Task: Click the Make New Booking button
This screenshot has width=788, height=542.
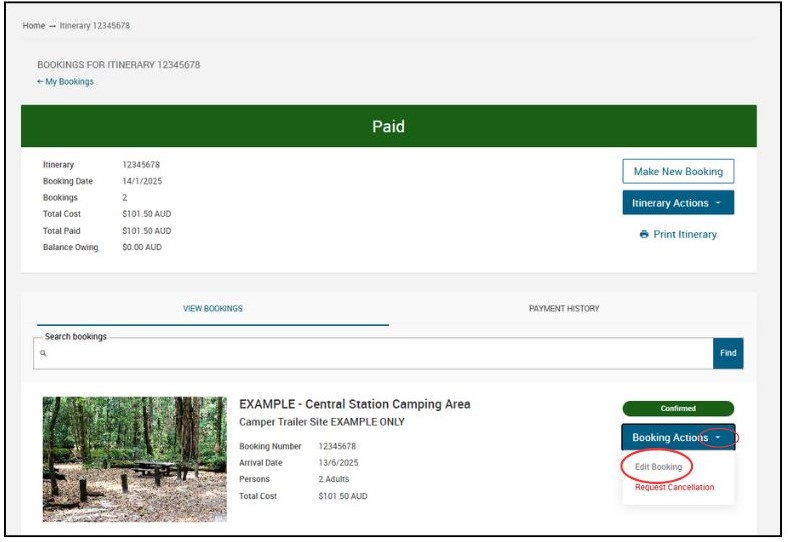Action: click(x=678, y=171)
